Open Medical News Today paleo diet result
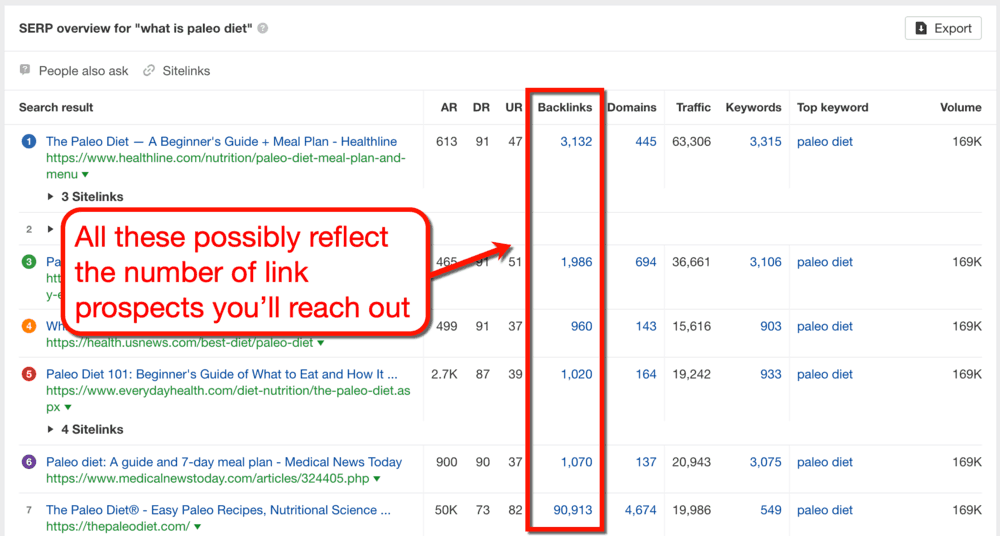The width and height of the screenshot is (1000, 536). pos(224,462)
